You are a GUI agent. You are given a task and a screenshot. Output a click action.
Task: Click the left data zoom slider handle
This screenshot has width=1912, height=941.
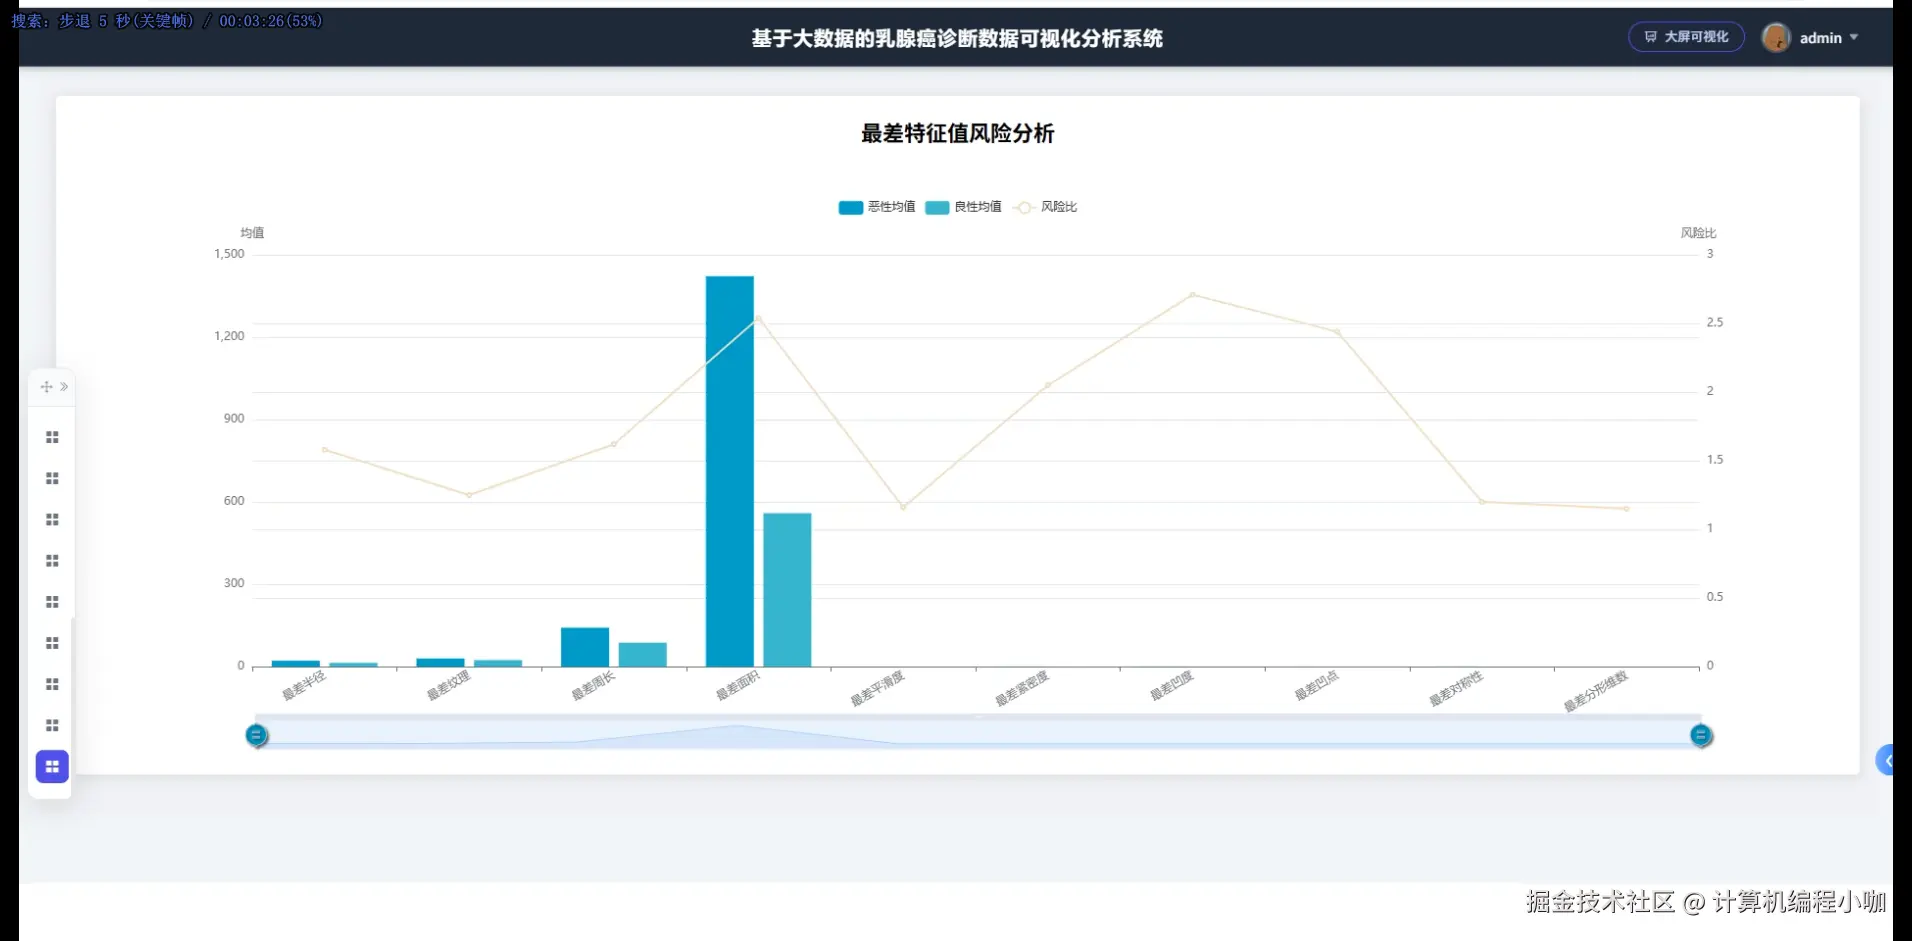point(256,736)
